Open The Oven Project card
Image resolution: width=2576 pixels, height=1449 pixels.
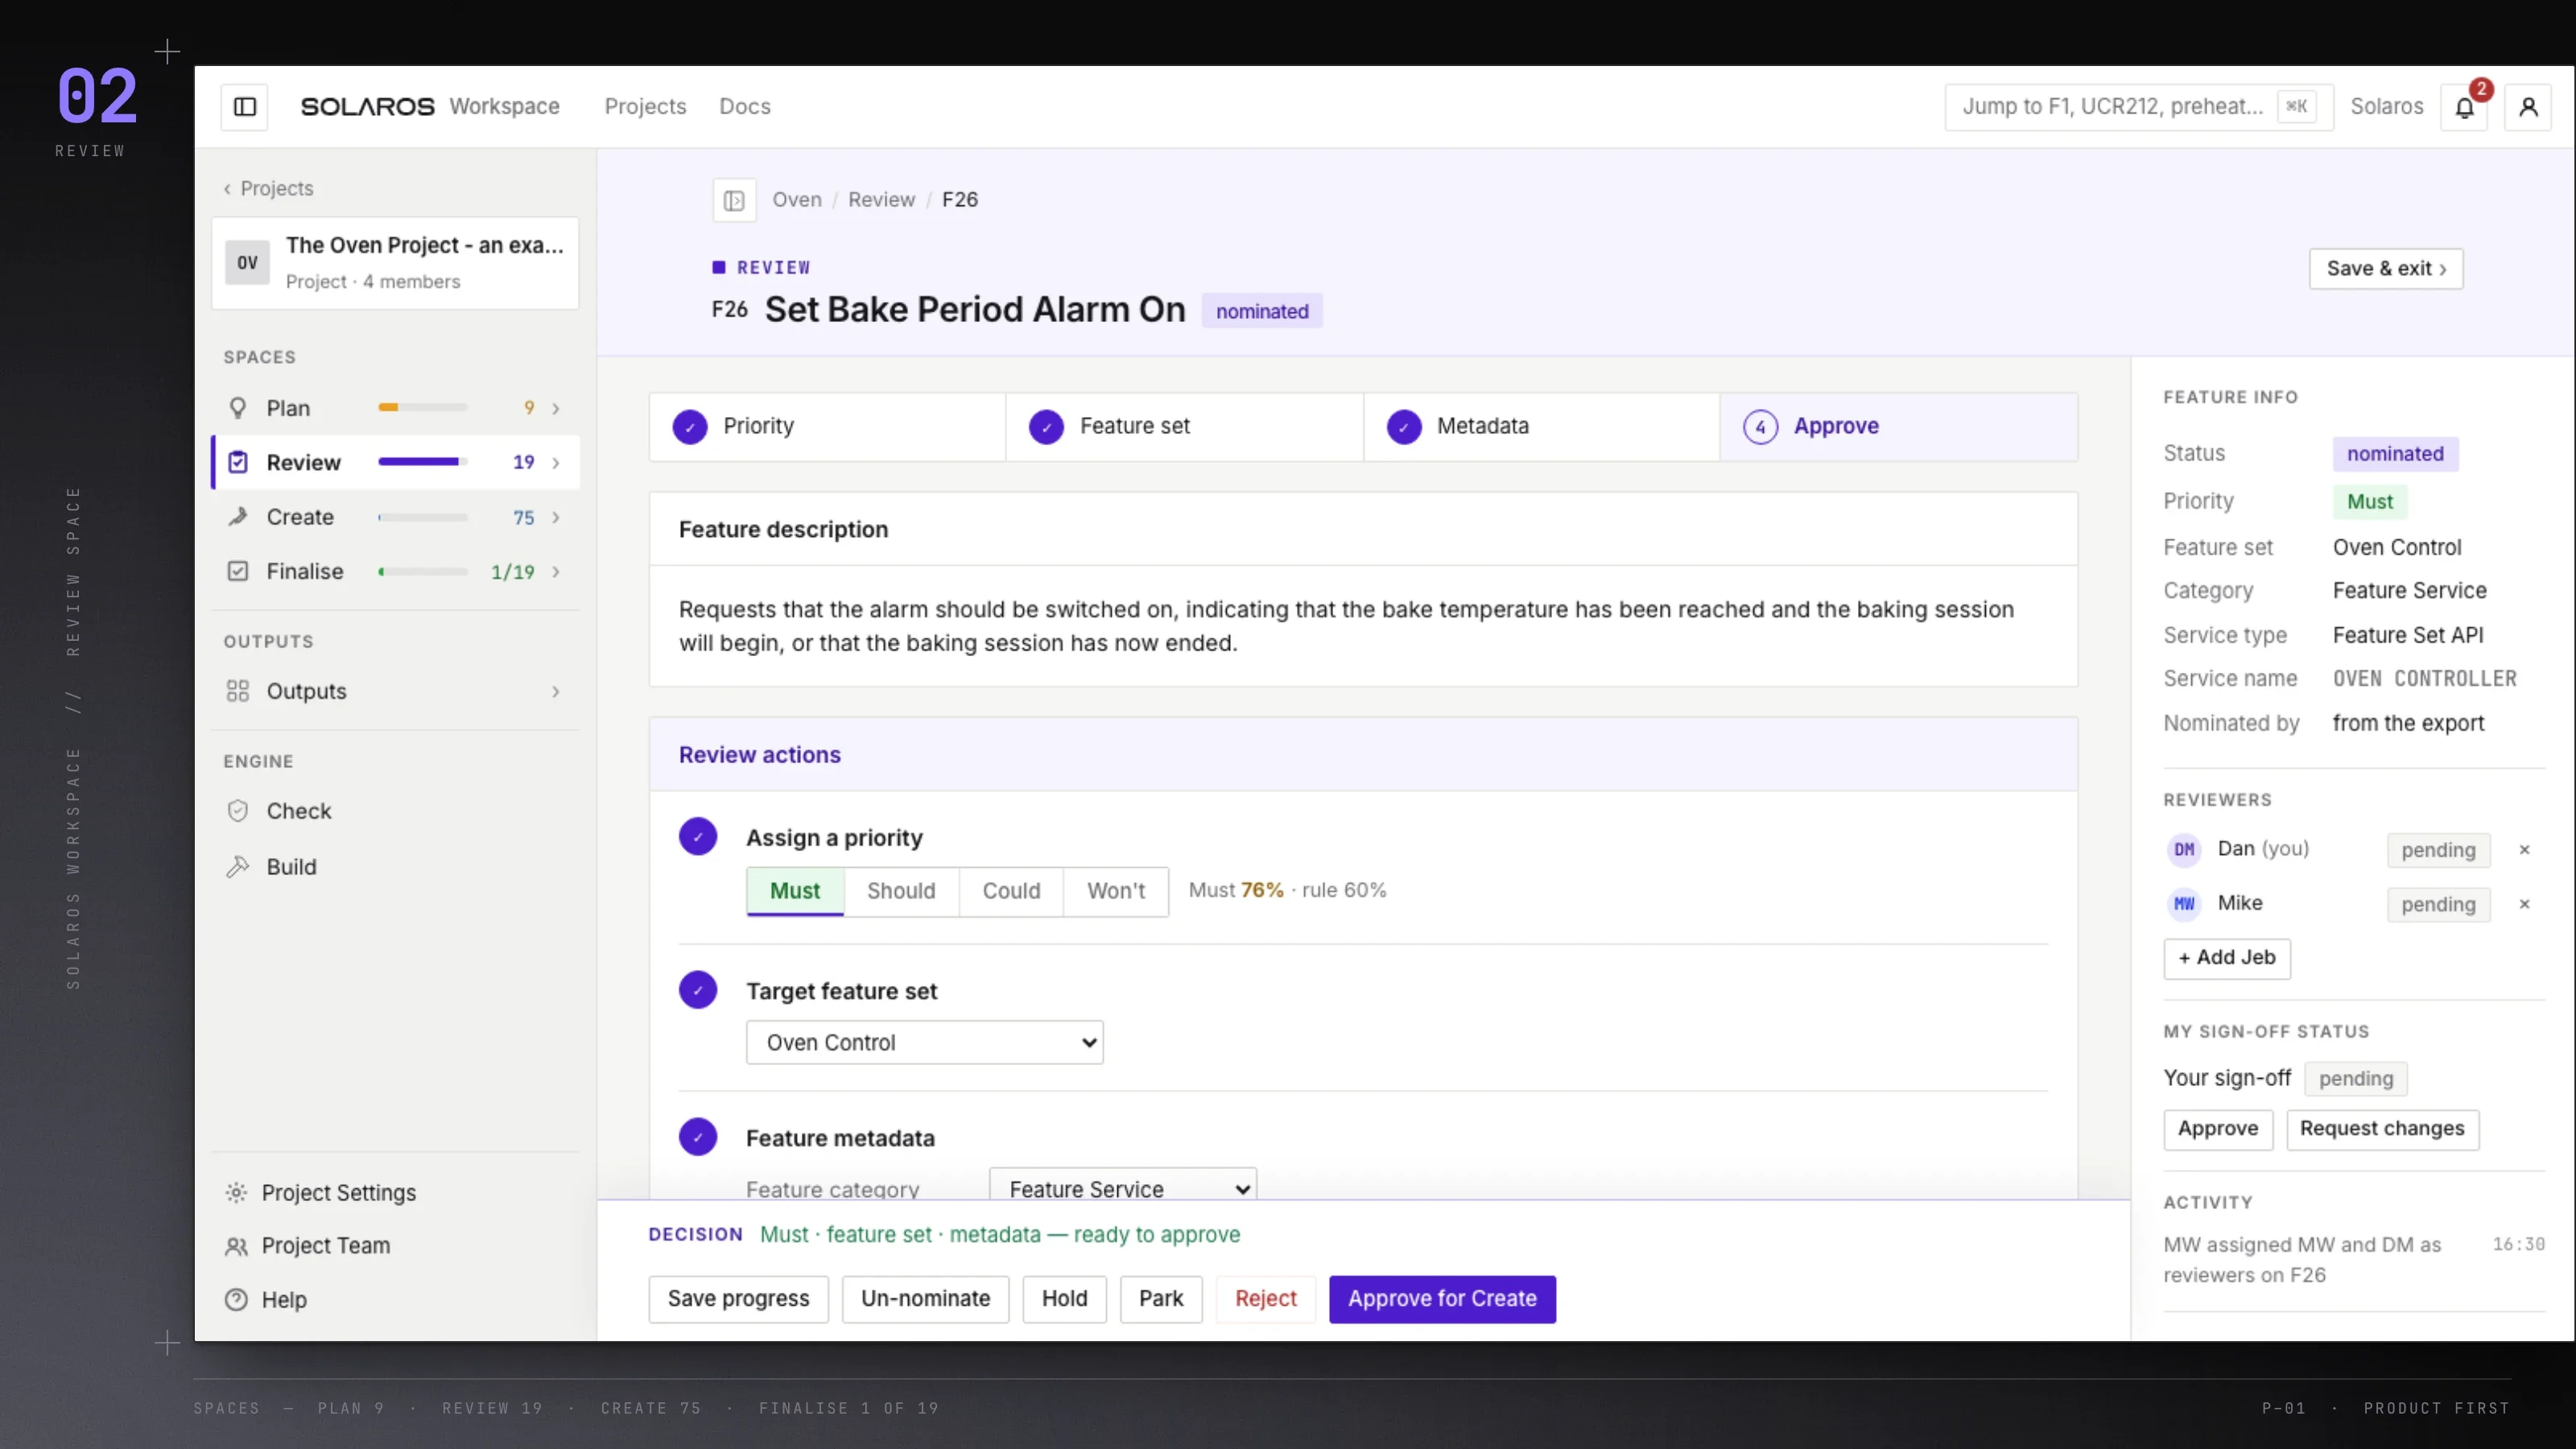[395, 263]
